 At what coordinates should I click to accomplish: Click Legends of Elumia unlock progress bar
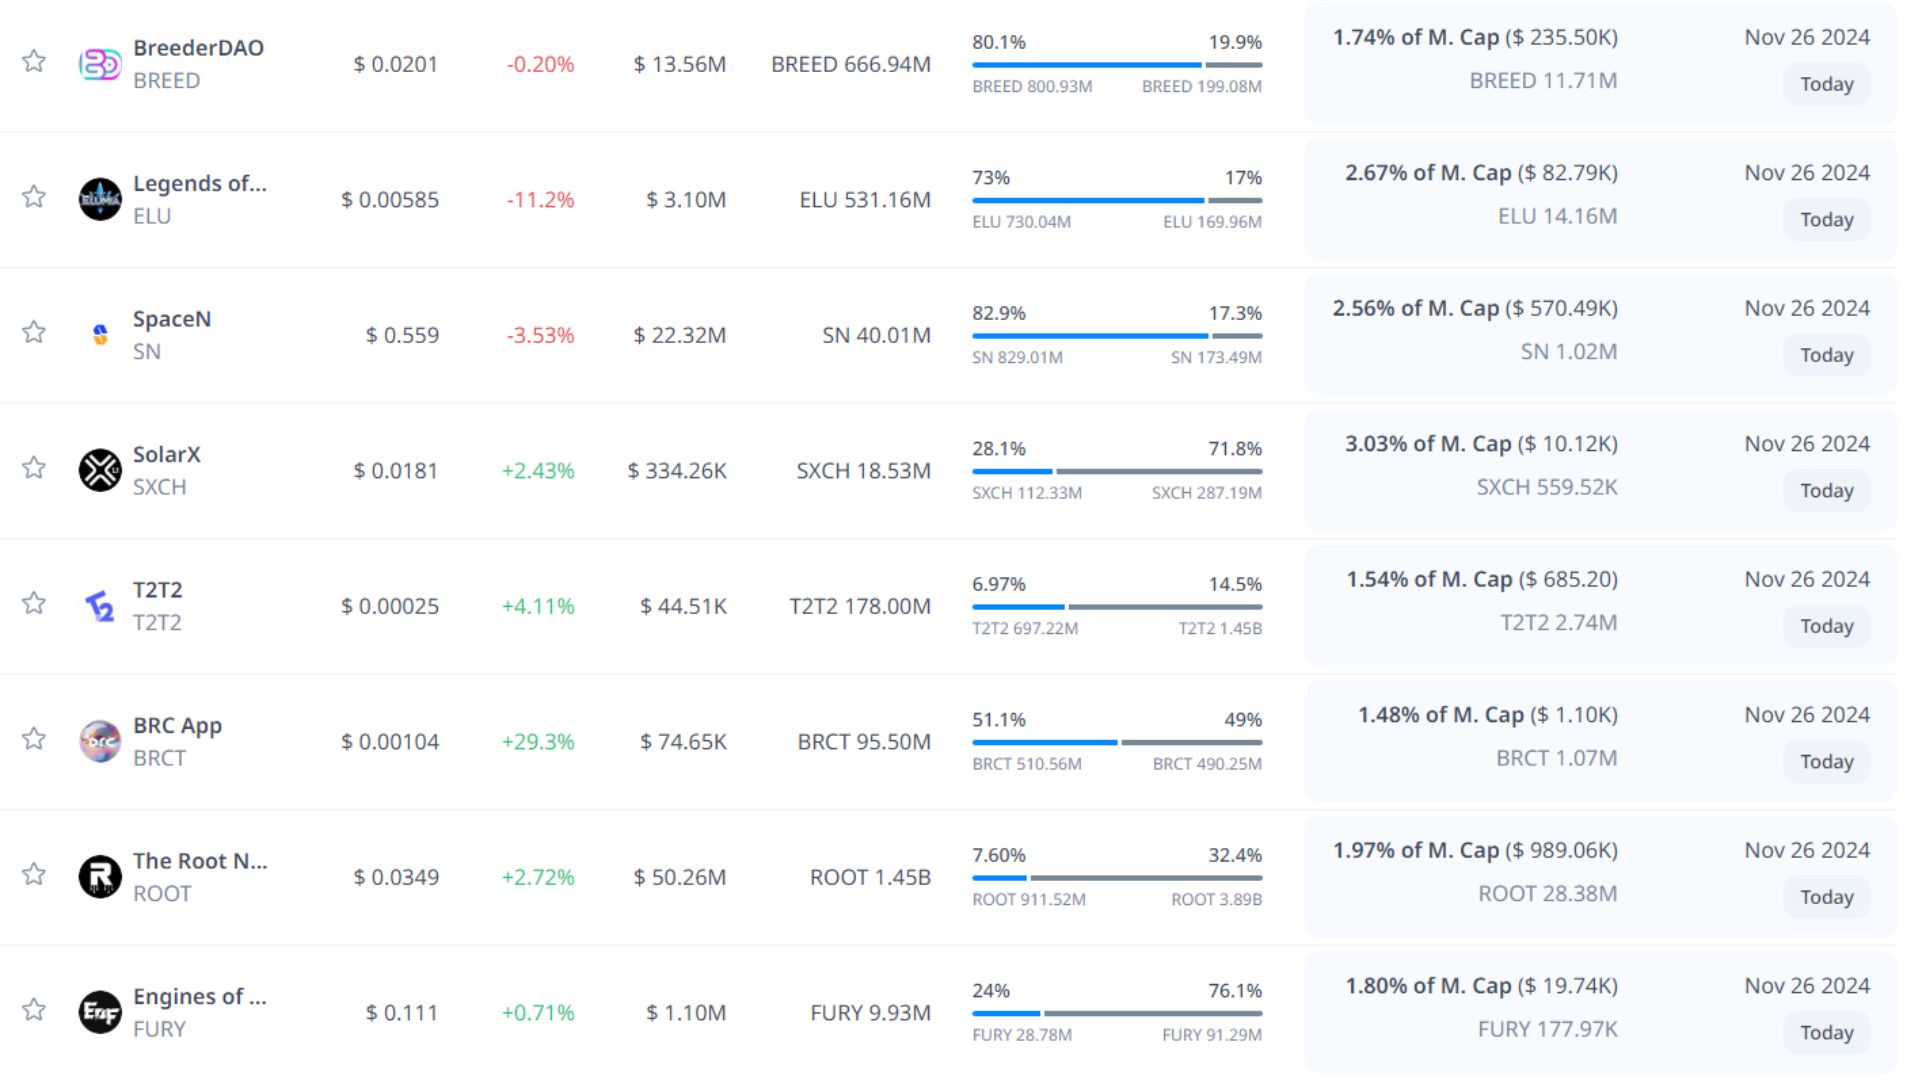[1116, 200]
